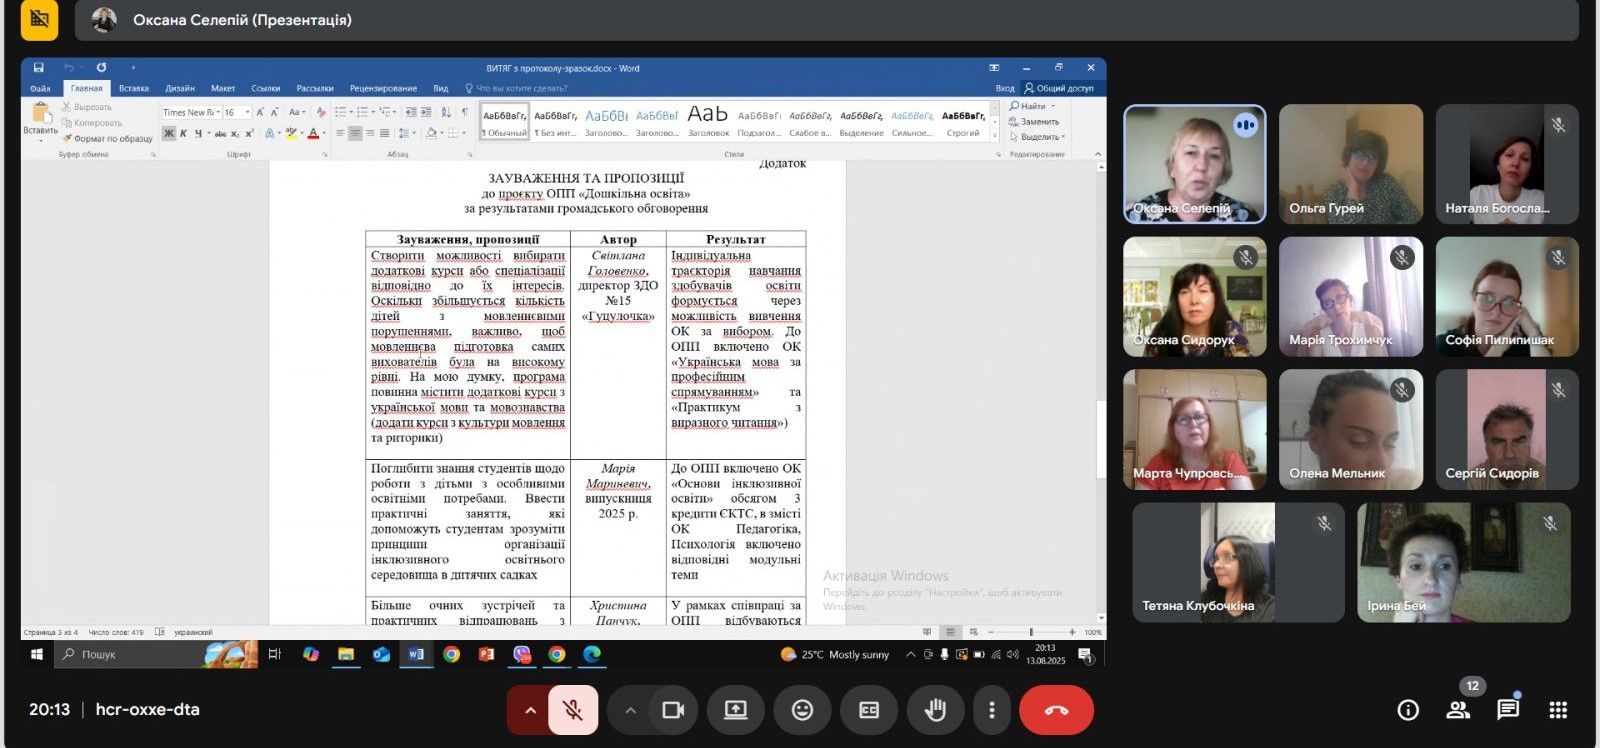Click the zoom in plus icon in status bar

tap(1072, 632)
